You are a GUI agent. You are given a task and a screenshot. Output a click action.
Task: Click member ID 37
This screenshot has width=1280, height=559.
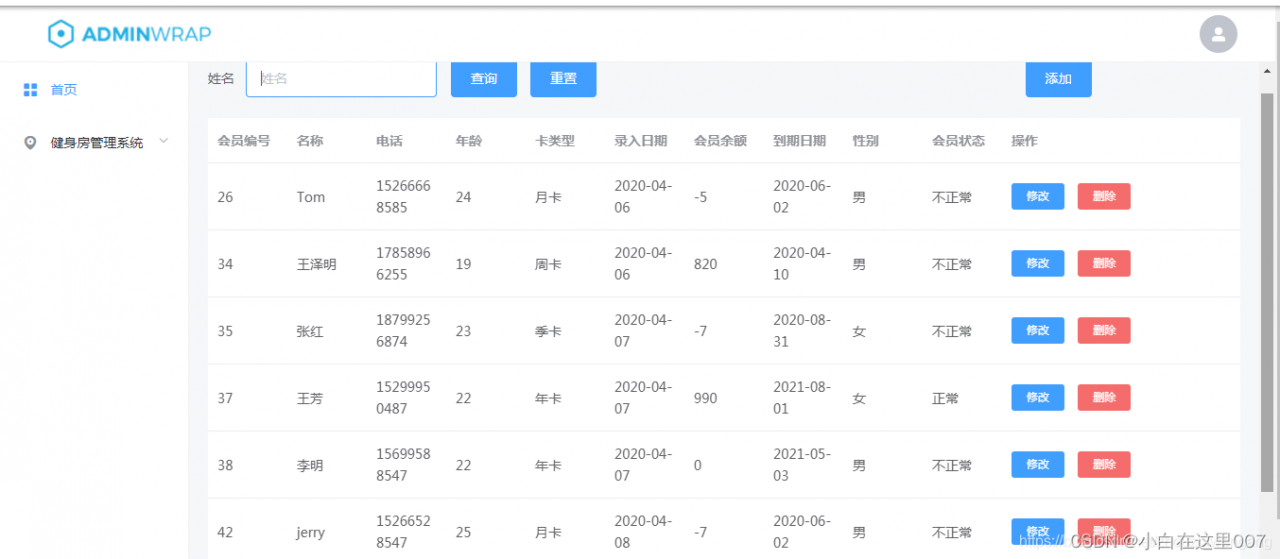click(x=225, y=398)
